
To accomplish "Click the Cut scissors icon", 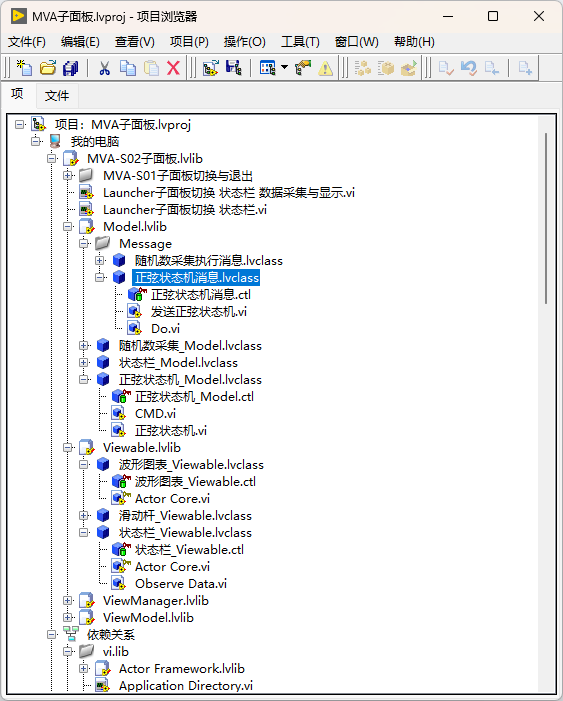I will pyautogui.click(x=104, y=68).
